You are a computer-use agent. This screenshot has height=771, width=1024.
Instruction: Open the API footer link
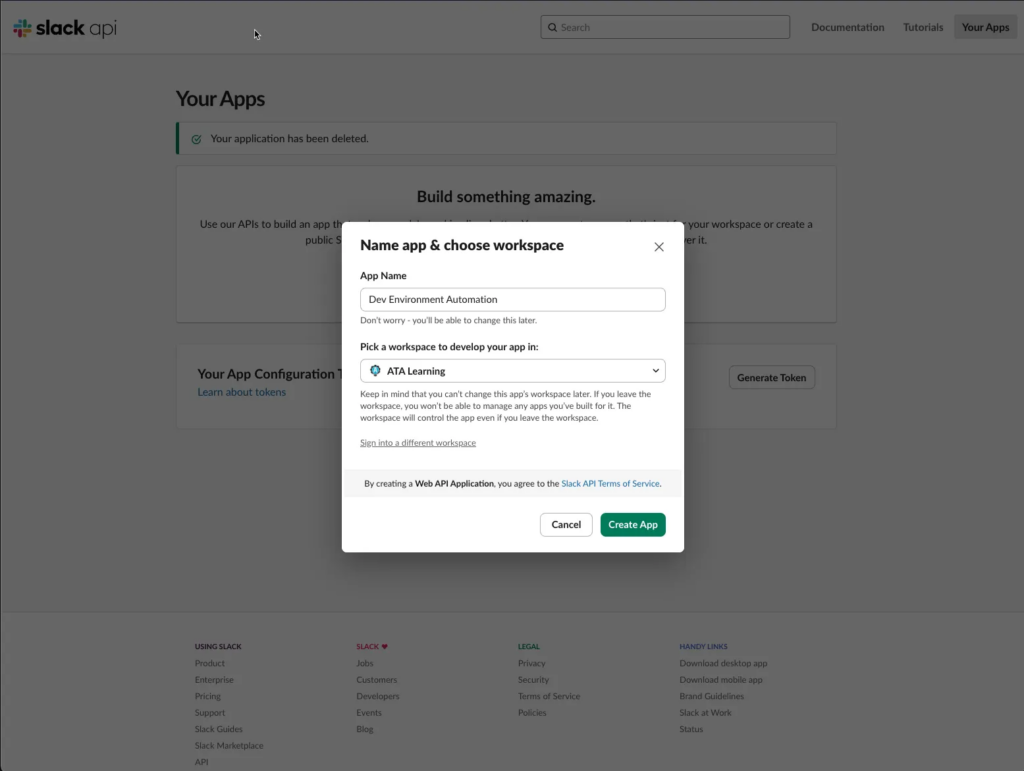(x=202, y=762)
